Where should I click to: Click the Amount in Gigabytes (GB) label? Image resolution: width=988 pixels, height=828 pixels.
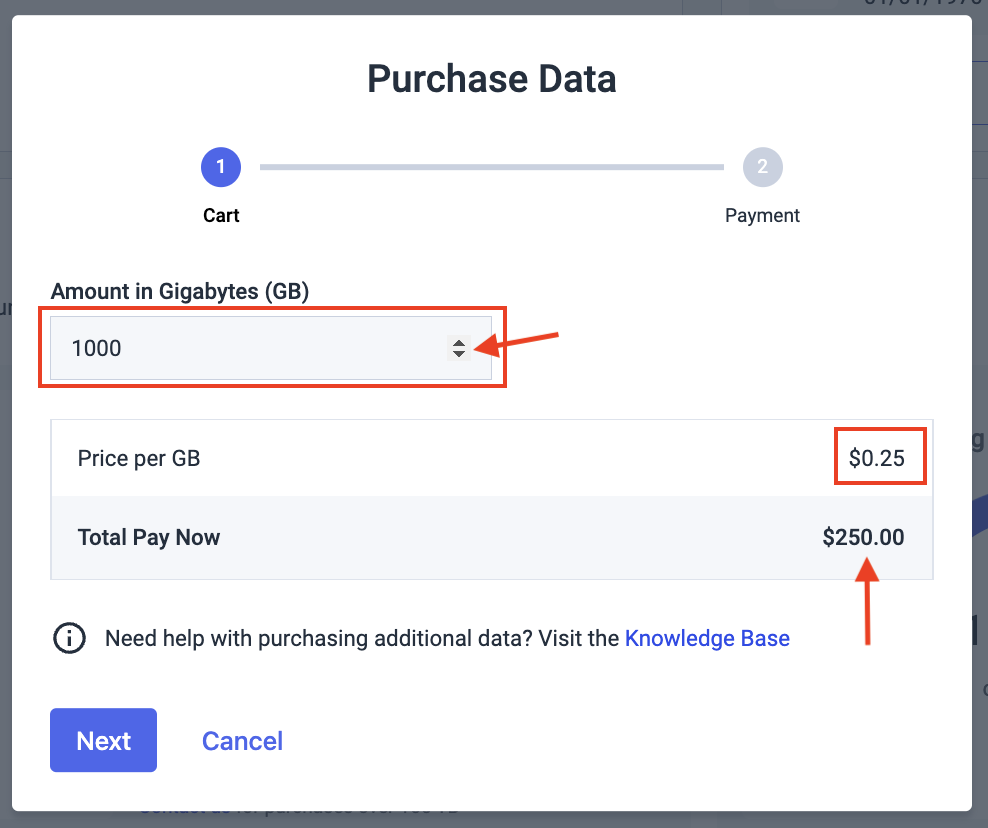pos(180,291)
